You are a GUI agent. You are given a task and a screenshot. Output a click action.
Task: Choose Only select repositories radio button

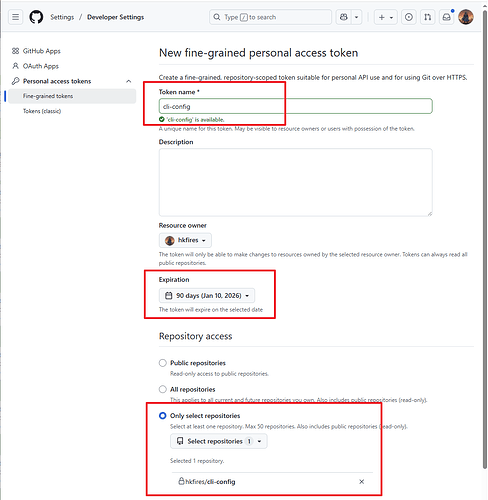point(163,416)
